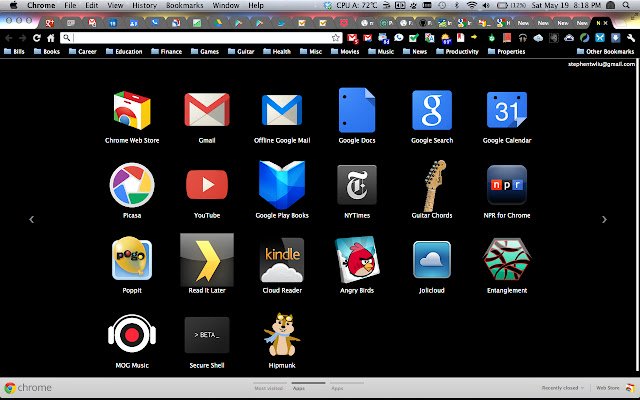The height and width of the screenshot is (400, 640).
Task: Open the wrench settings menu
Action: click(x=631, y=38)
